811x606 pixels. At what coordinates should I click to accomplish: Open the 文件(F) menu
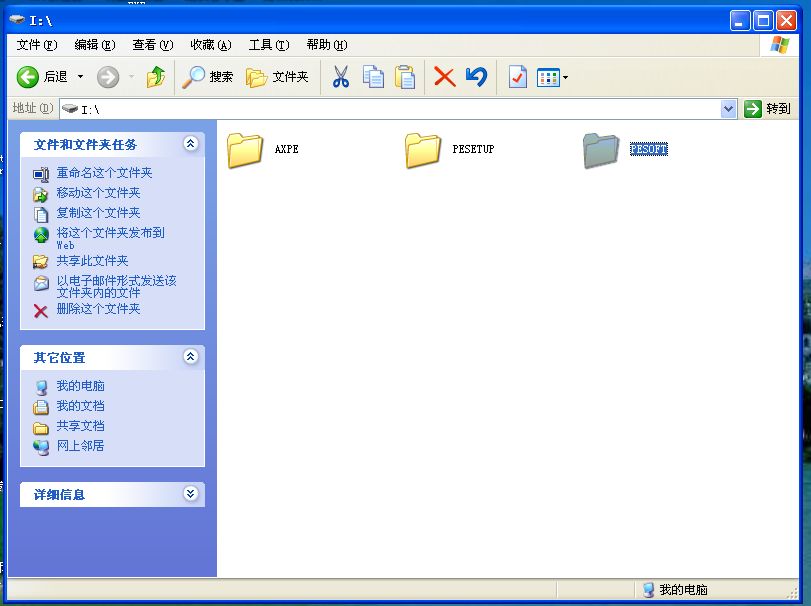pyautogui.click(x=37, y=45)
